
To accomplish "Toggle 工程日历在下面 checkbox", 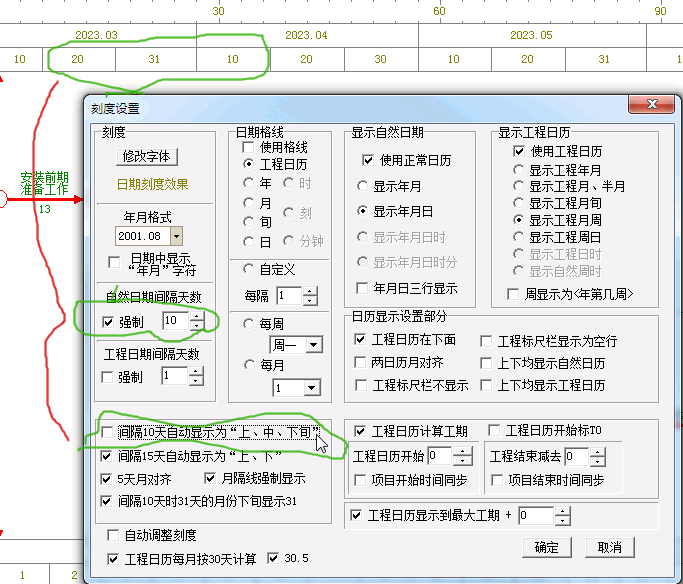I will tap(360, 339).
